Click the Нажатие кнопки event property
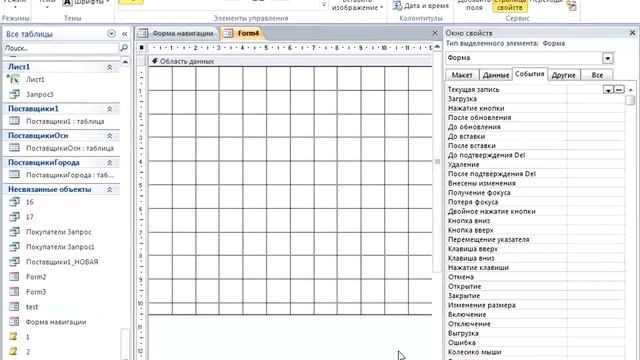 [536, 108]
